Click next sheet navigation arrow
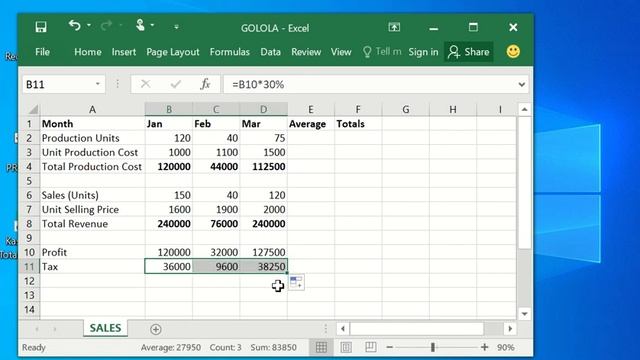This screenshot has width=640, height=360. pyautogui.click(x=55, y=329)
